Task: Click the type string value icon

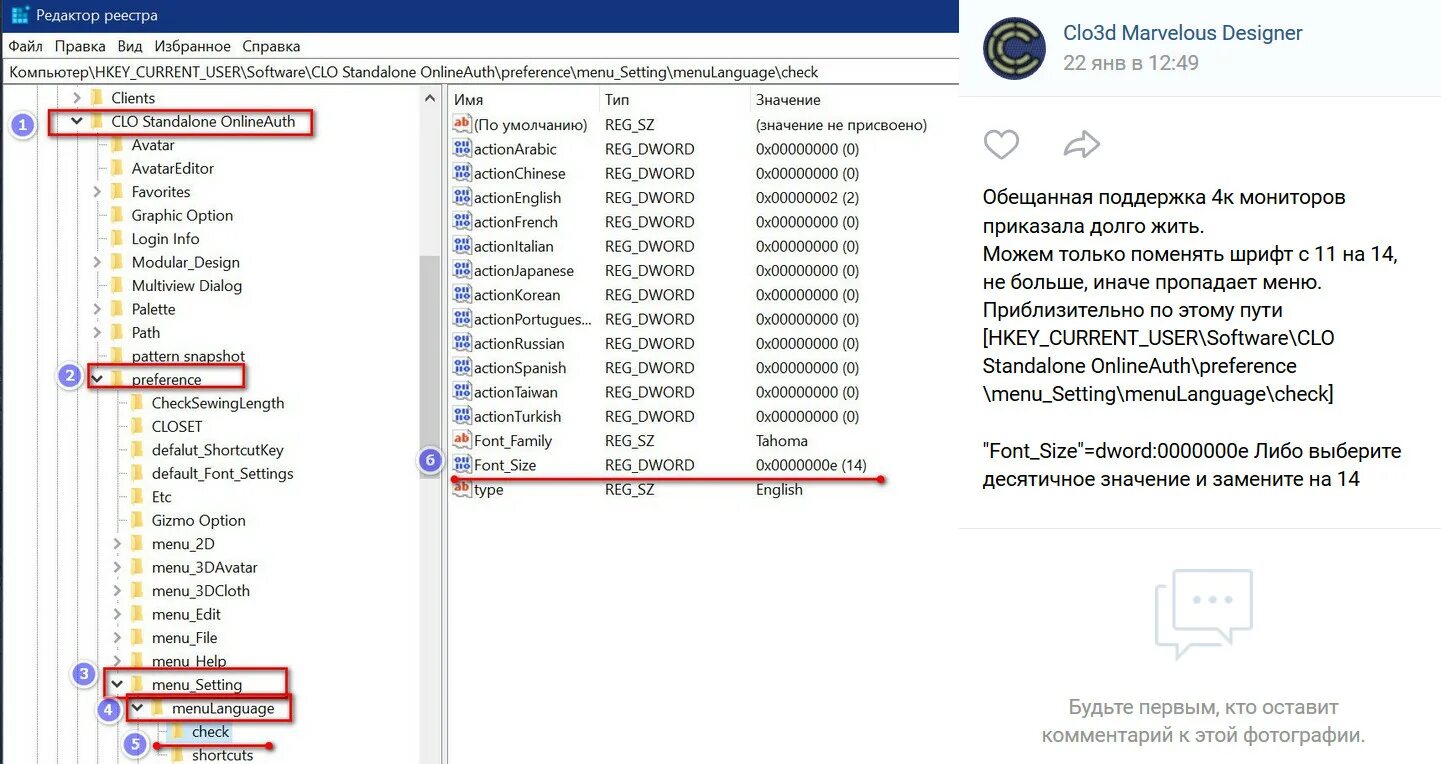Action: tap(462, 489)
